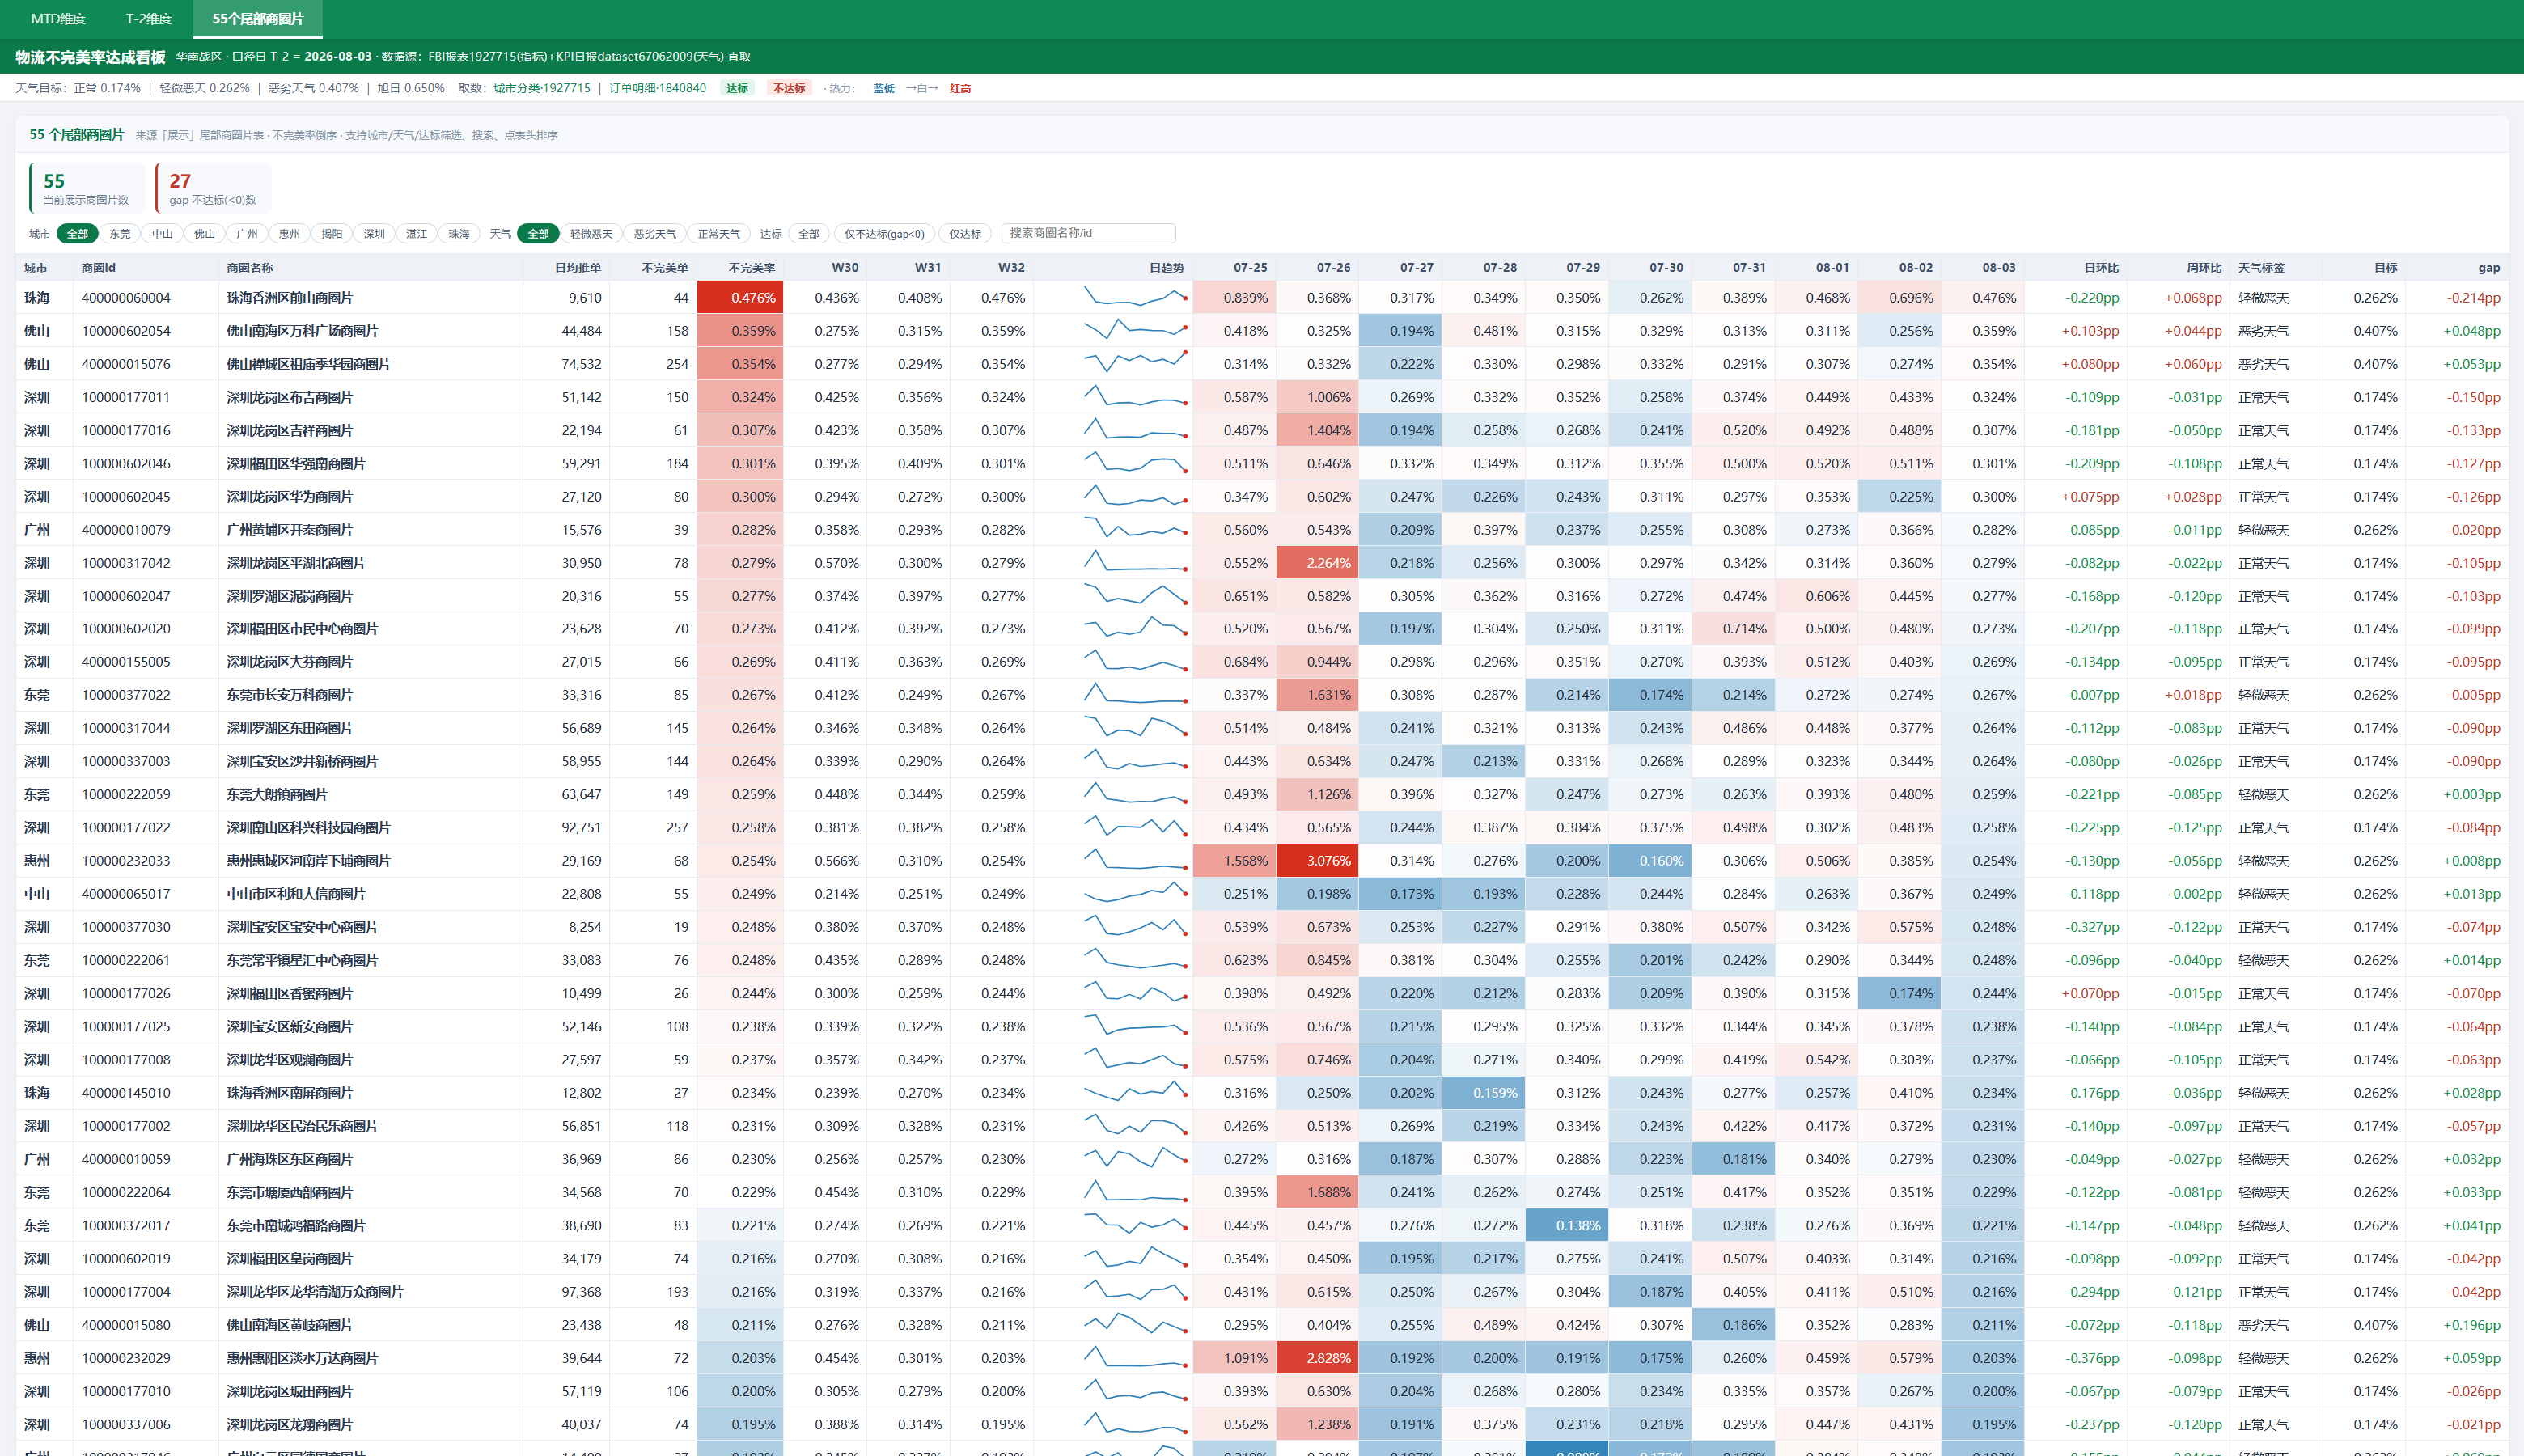This screenshot has height=1456, width=2524.
Task: Filter weather by 轻微恶天
Action: pyautogui.click(x=591, y=234)
